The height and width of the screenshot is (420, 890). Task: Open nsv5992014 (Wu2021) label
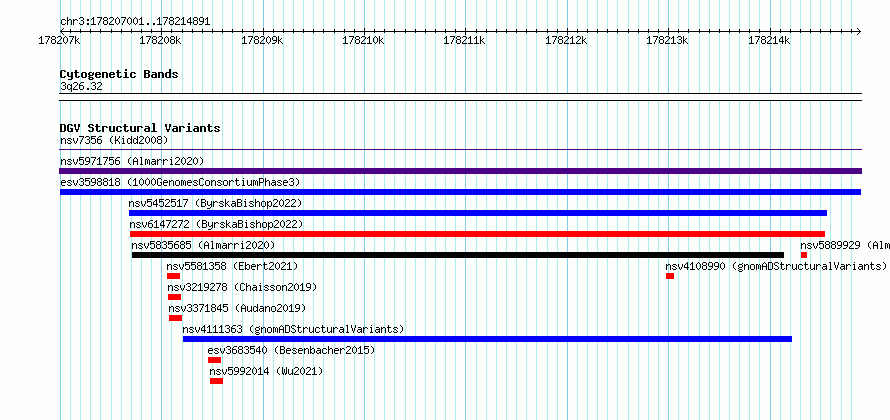click(267, 371)
